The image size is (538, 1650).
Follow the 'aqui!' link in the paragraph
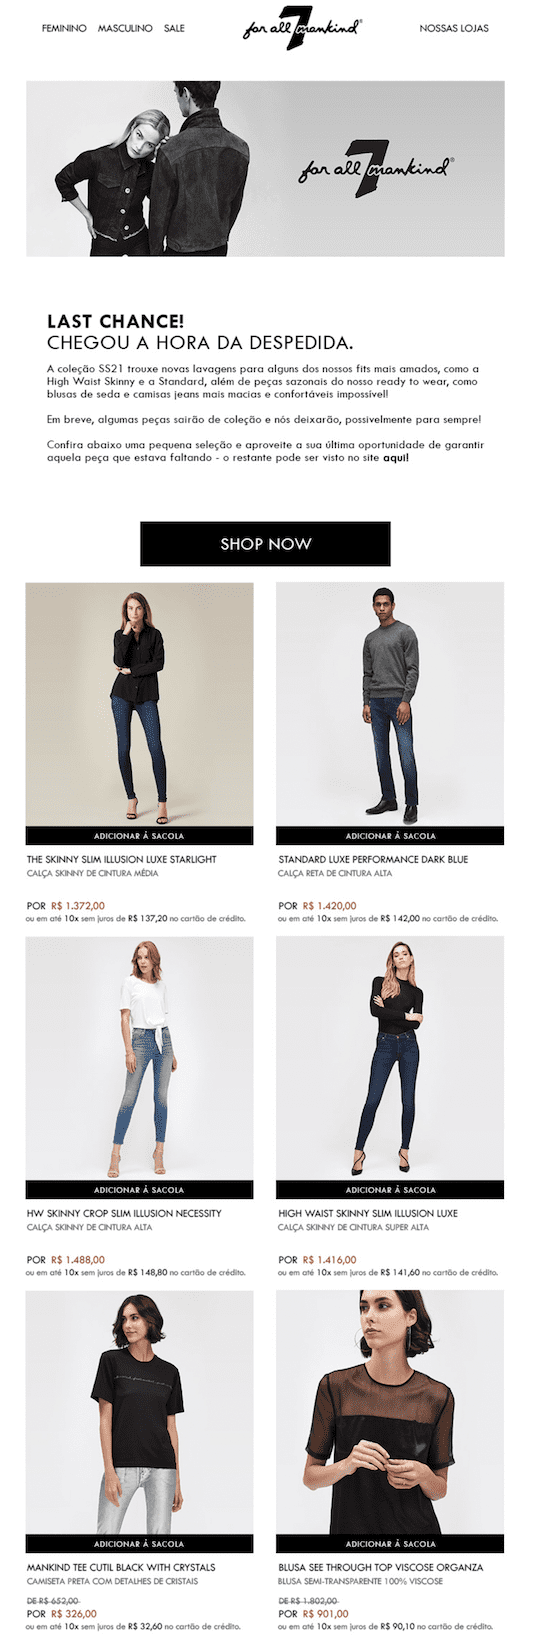[396, 457]
